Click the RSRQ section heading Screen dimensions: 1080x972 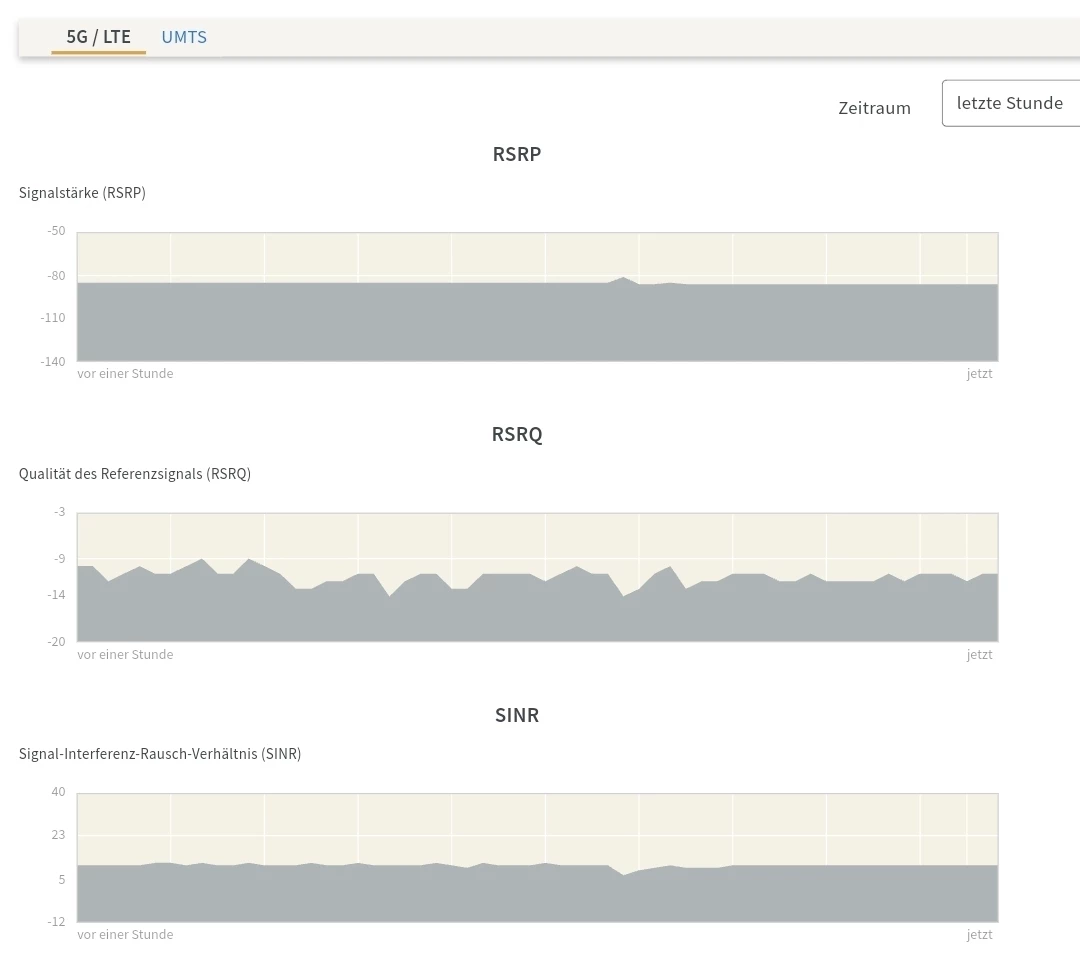click(517, 434)
